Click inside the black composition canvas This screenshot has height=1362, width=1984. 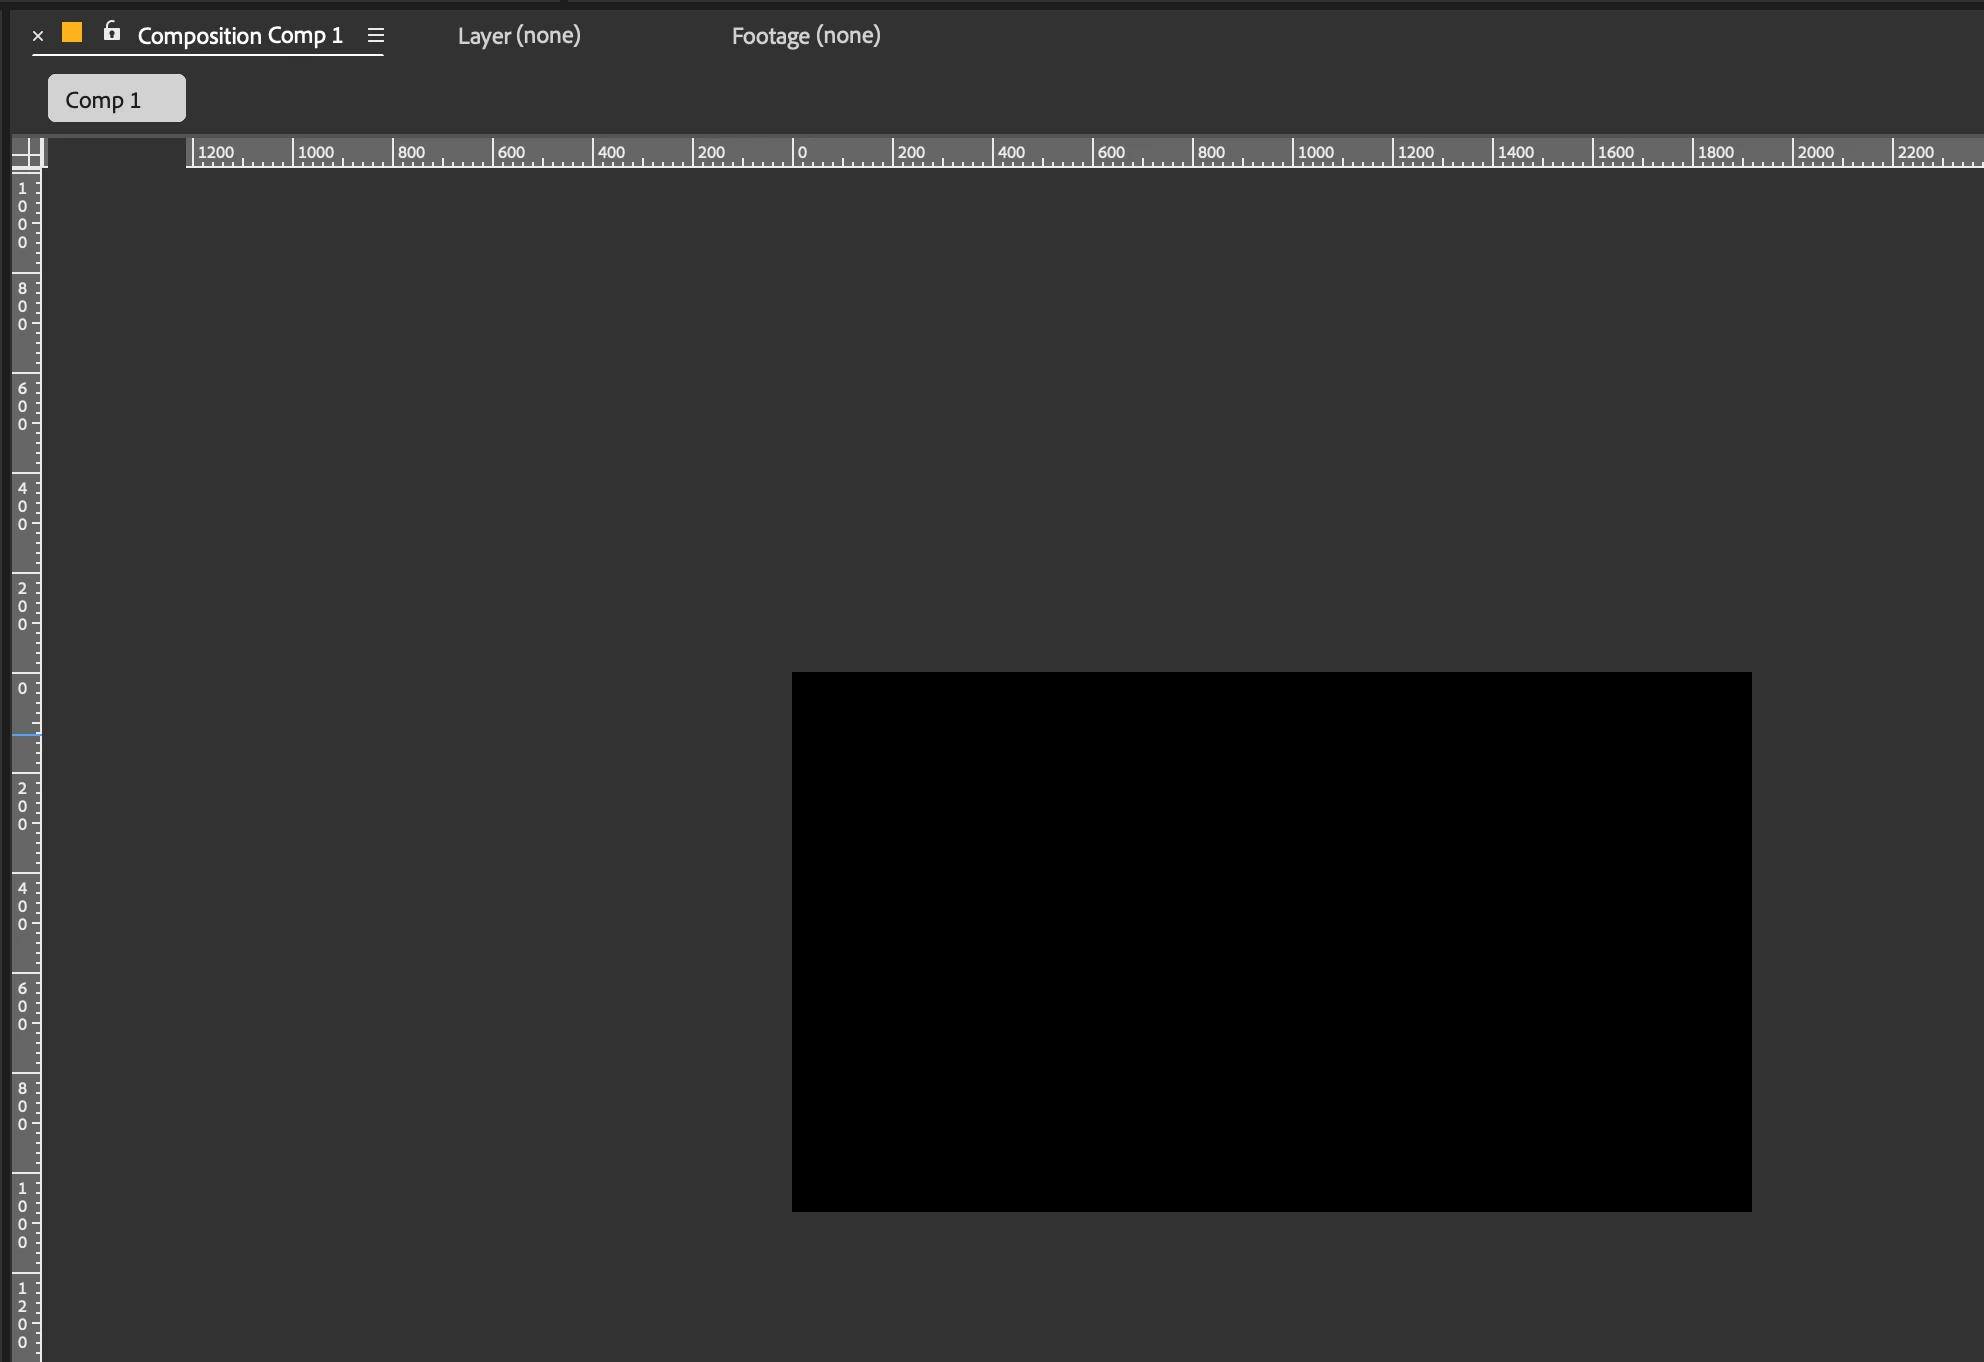pos(1271,941)
